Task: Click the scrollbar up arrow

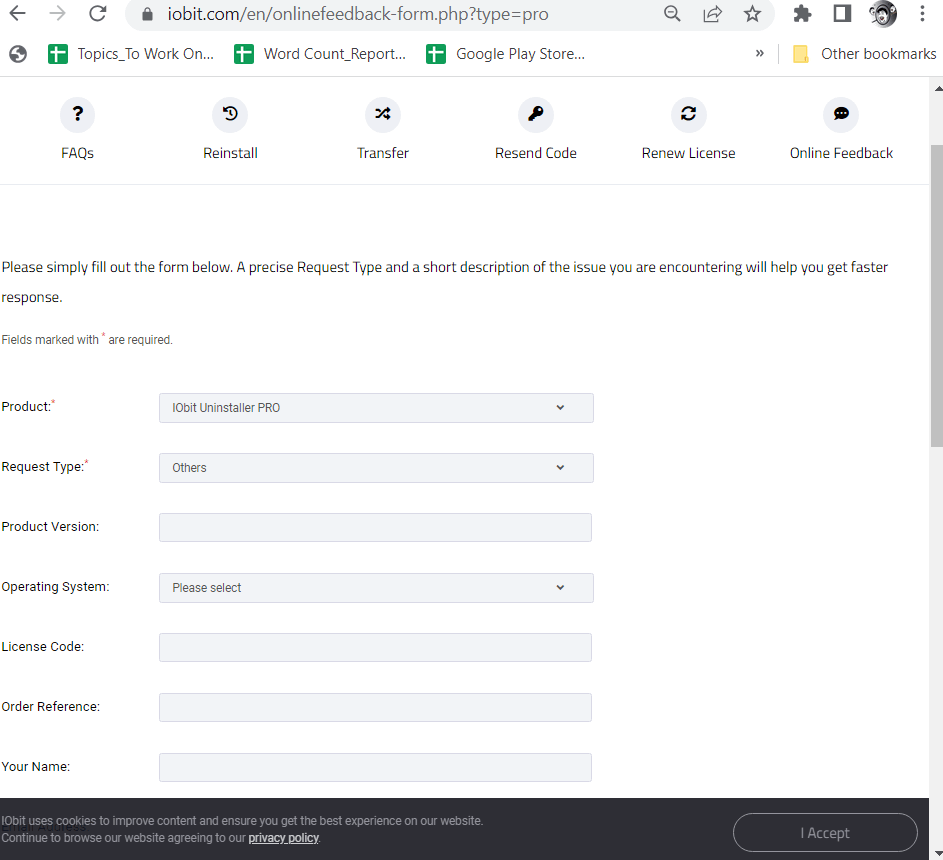Action: pyautogui.click(x=938, y=88)
